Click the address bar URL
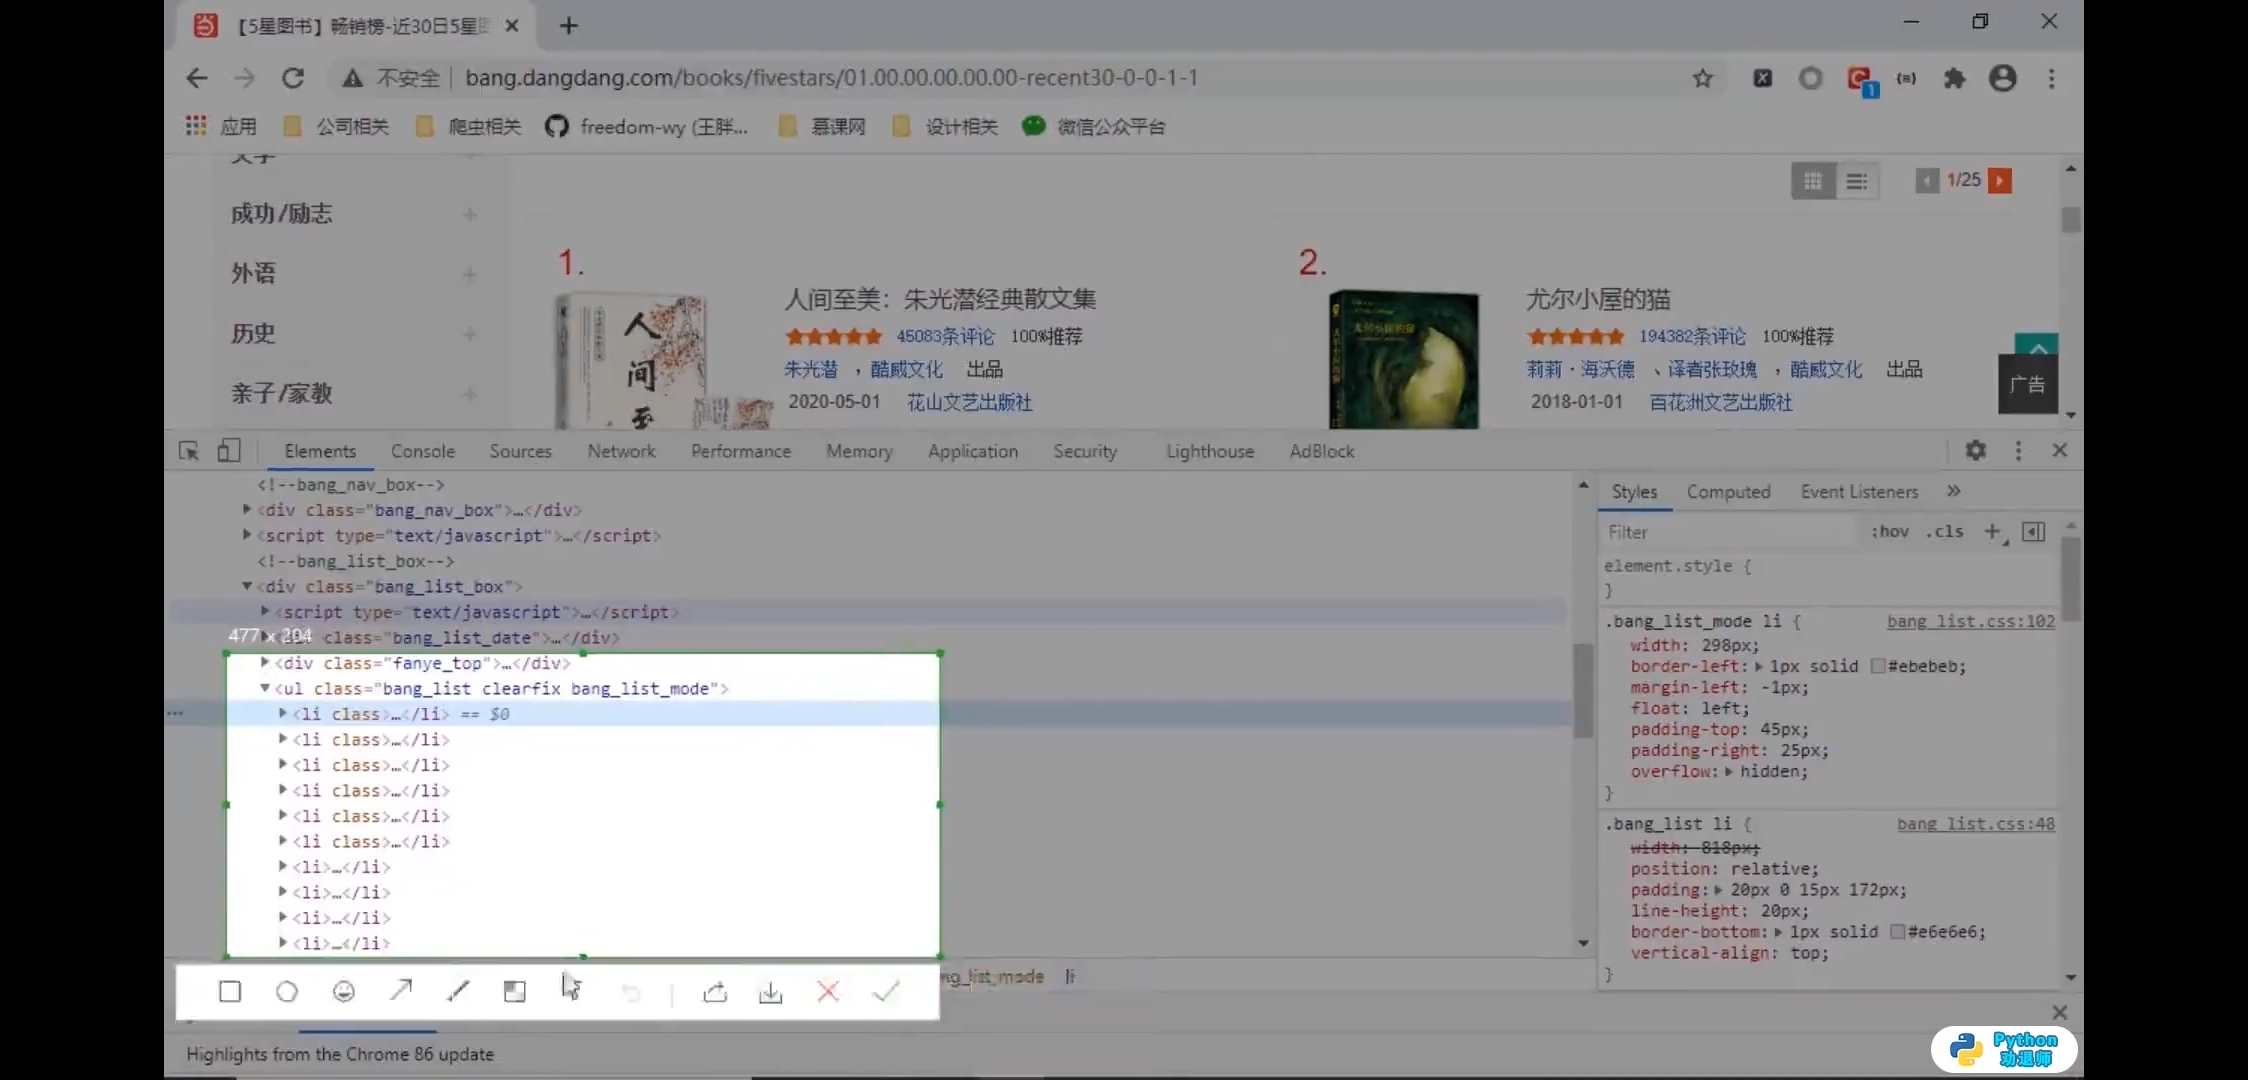Viewport: 2248px width, 1080px height. pyautogui.click(x=831, y=78)
